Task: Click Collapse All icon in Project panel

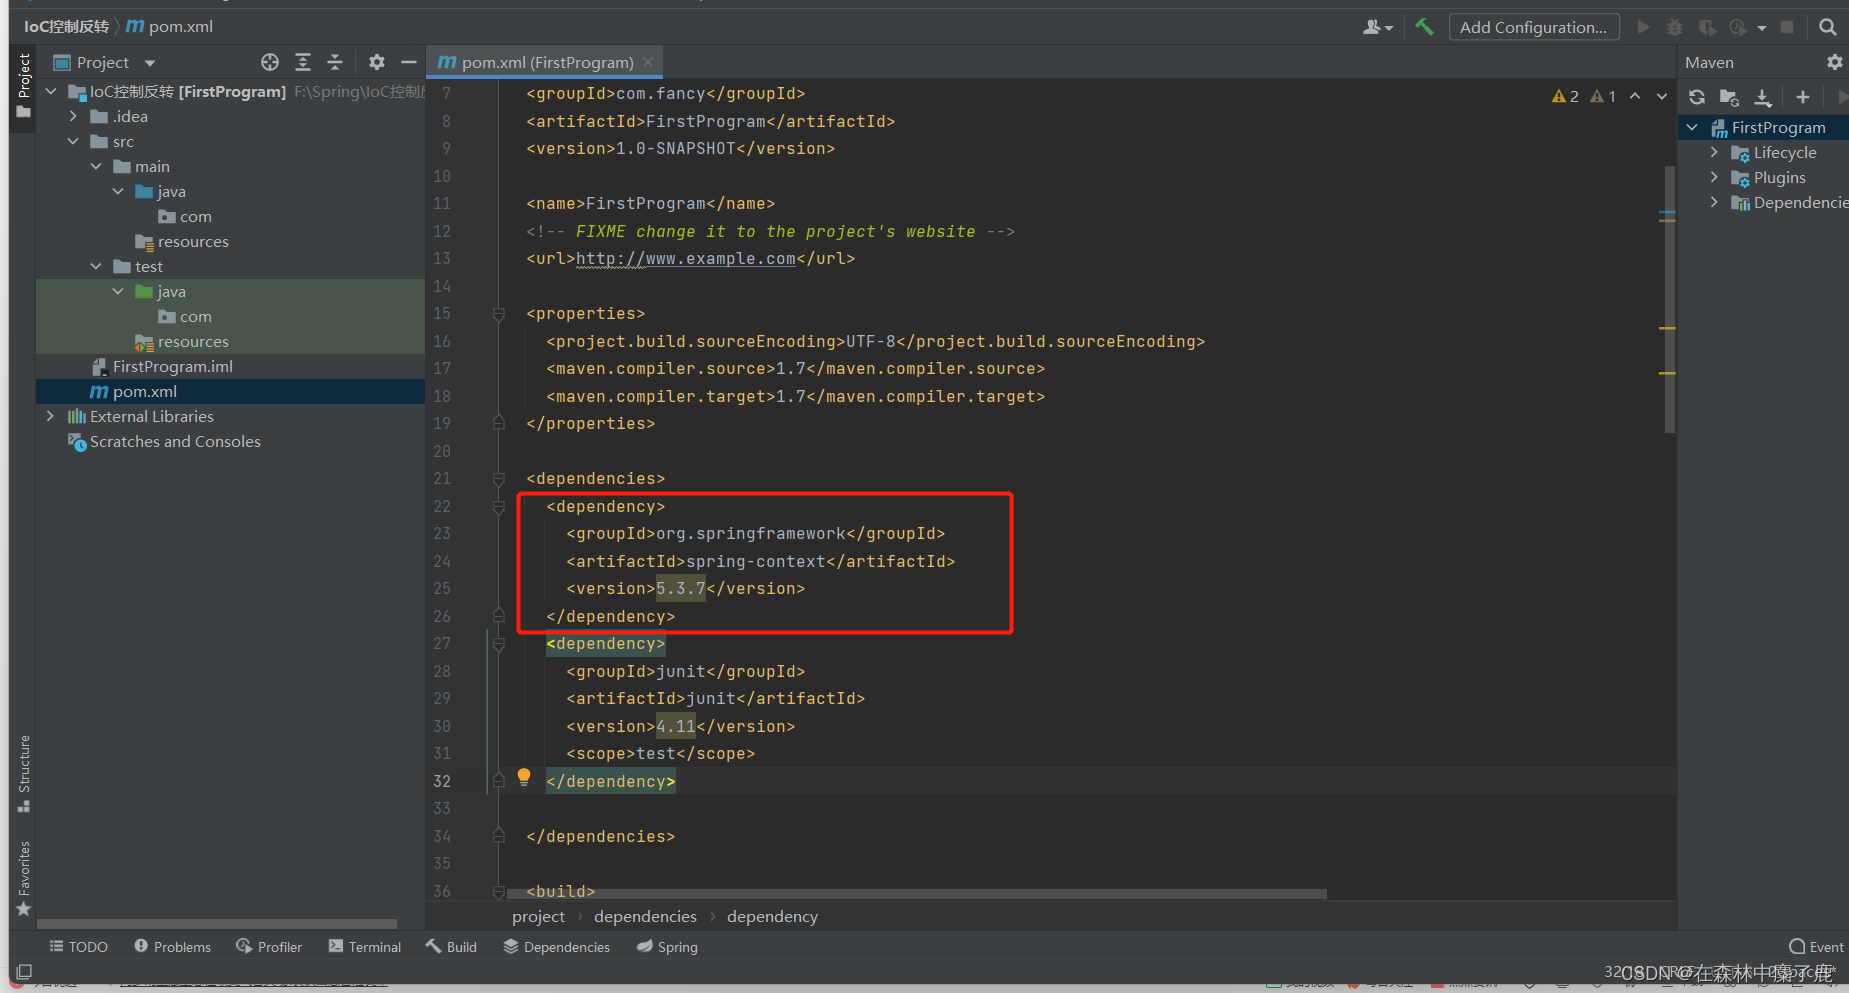Action: (x=335, y=62)
